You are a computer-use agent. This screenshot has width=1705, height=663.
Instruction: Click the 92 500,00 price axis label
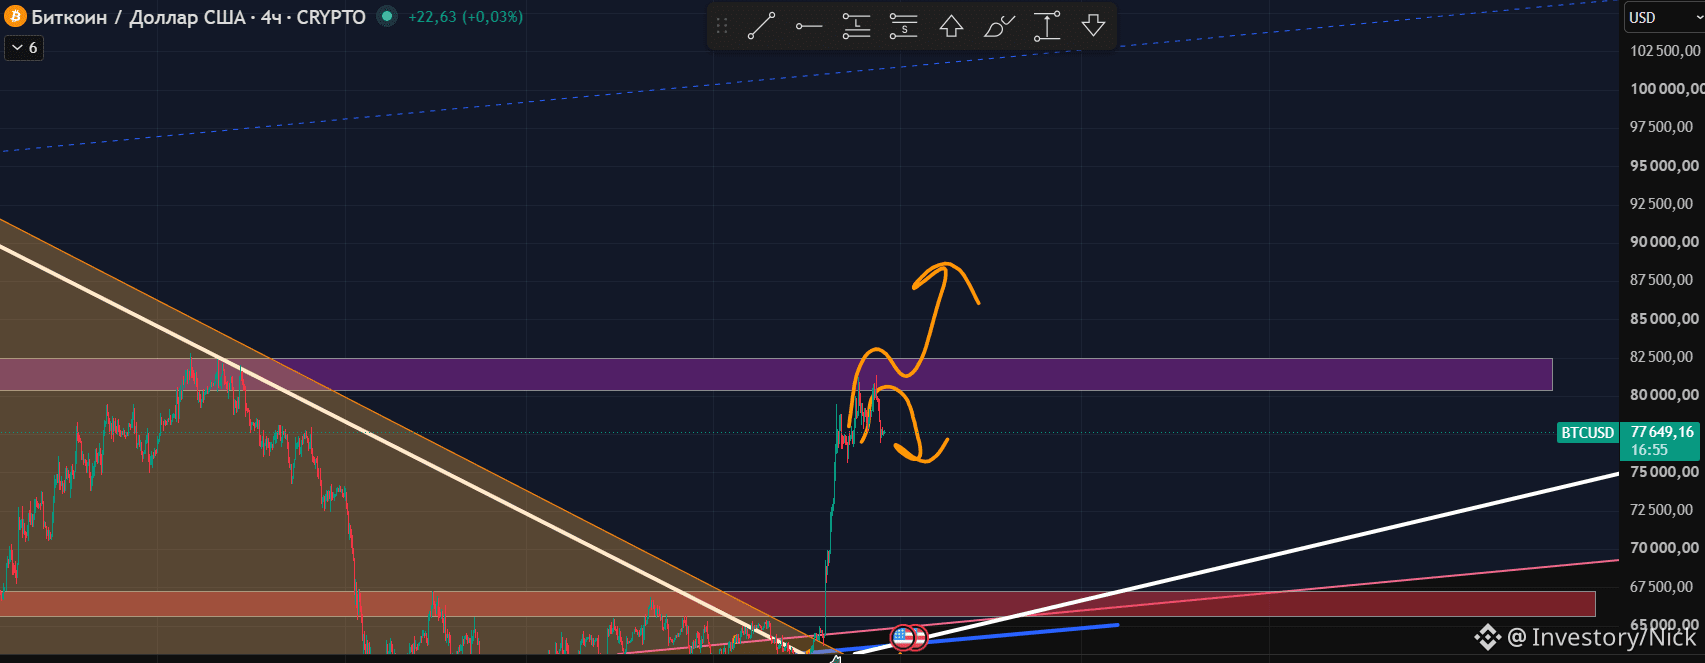1662,203
